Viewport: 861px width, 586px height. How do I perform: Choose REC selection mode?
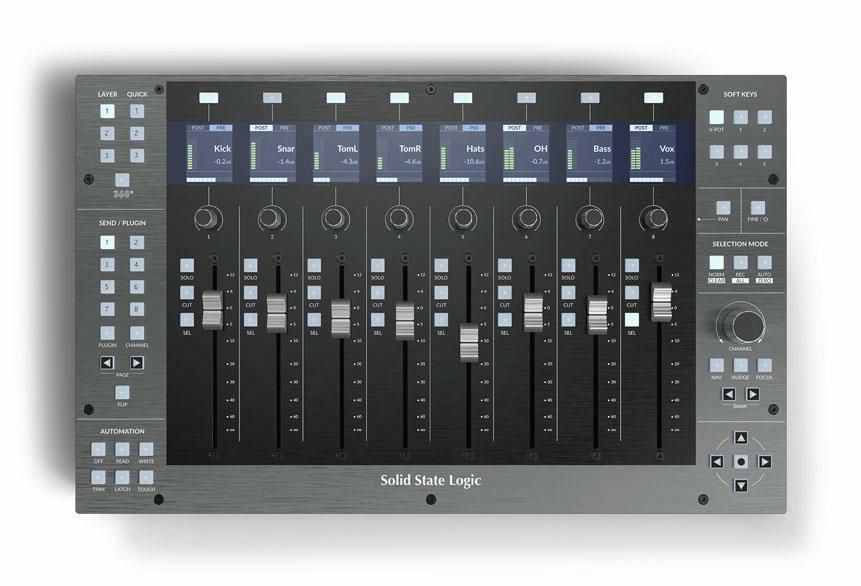click(x=741, y=262)
